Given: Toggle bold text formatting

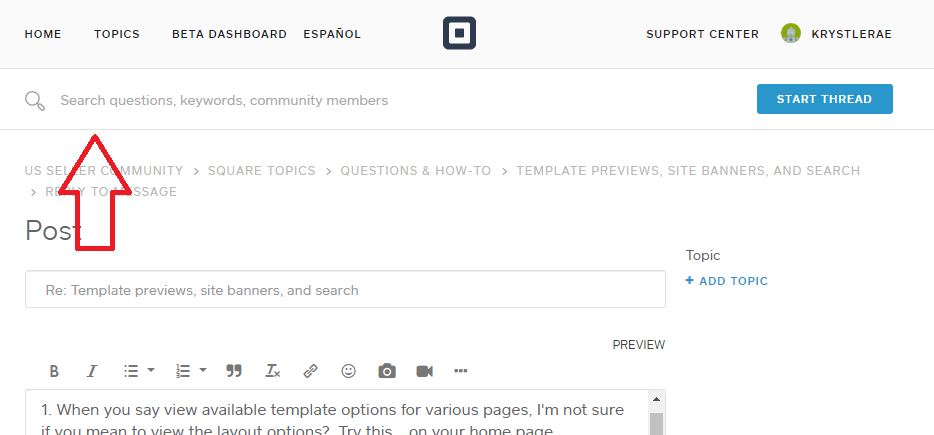Looking at the screenshot, I should [x=54, y=371].
